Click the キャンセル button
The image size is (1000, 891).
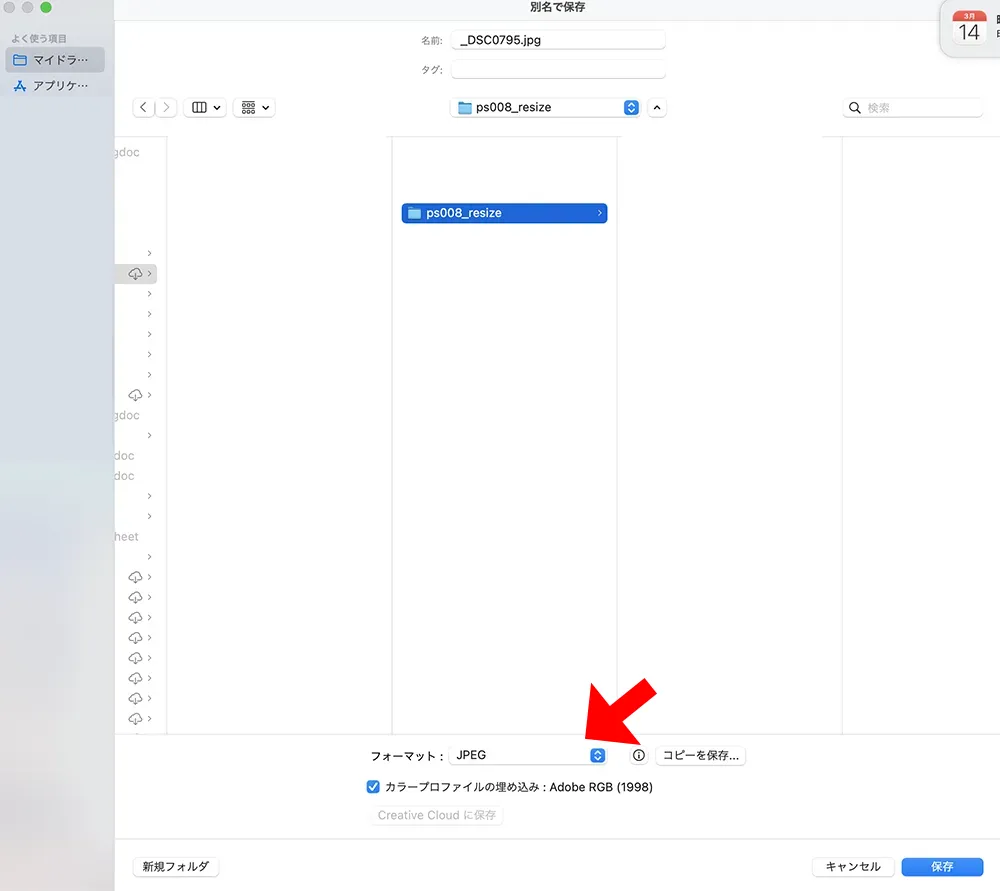tap(852, 867)
